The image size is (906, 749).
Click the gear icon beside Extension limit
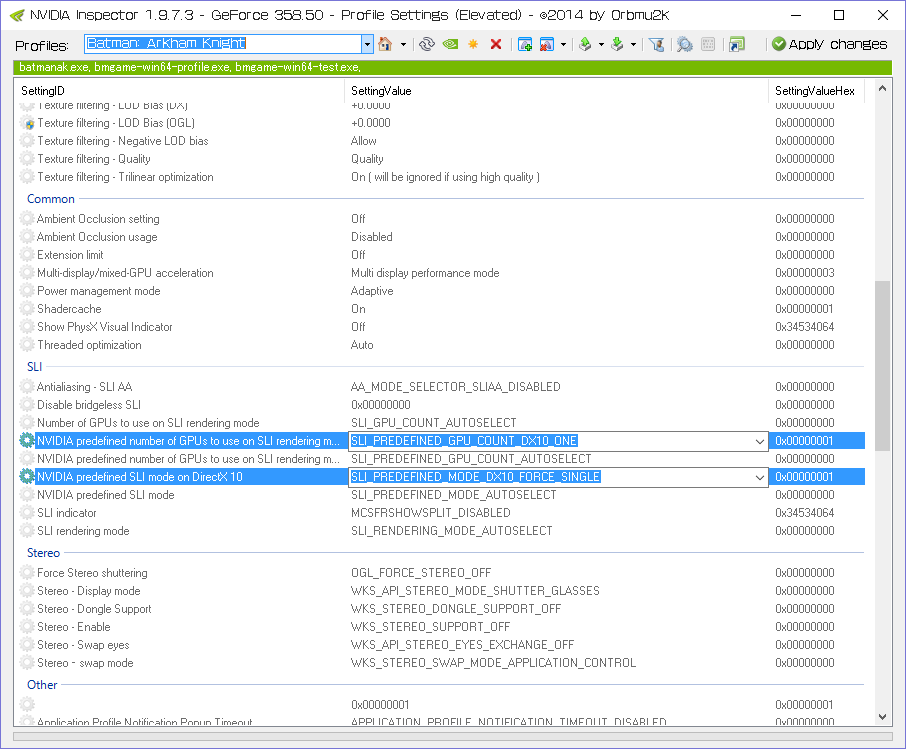(x=27, y=255)
